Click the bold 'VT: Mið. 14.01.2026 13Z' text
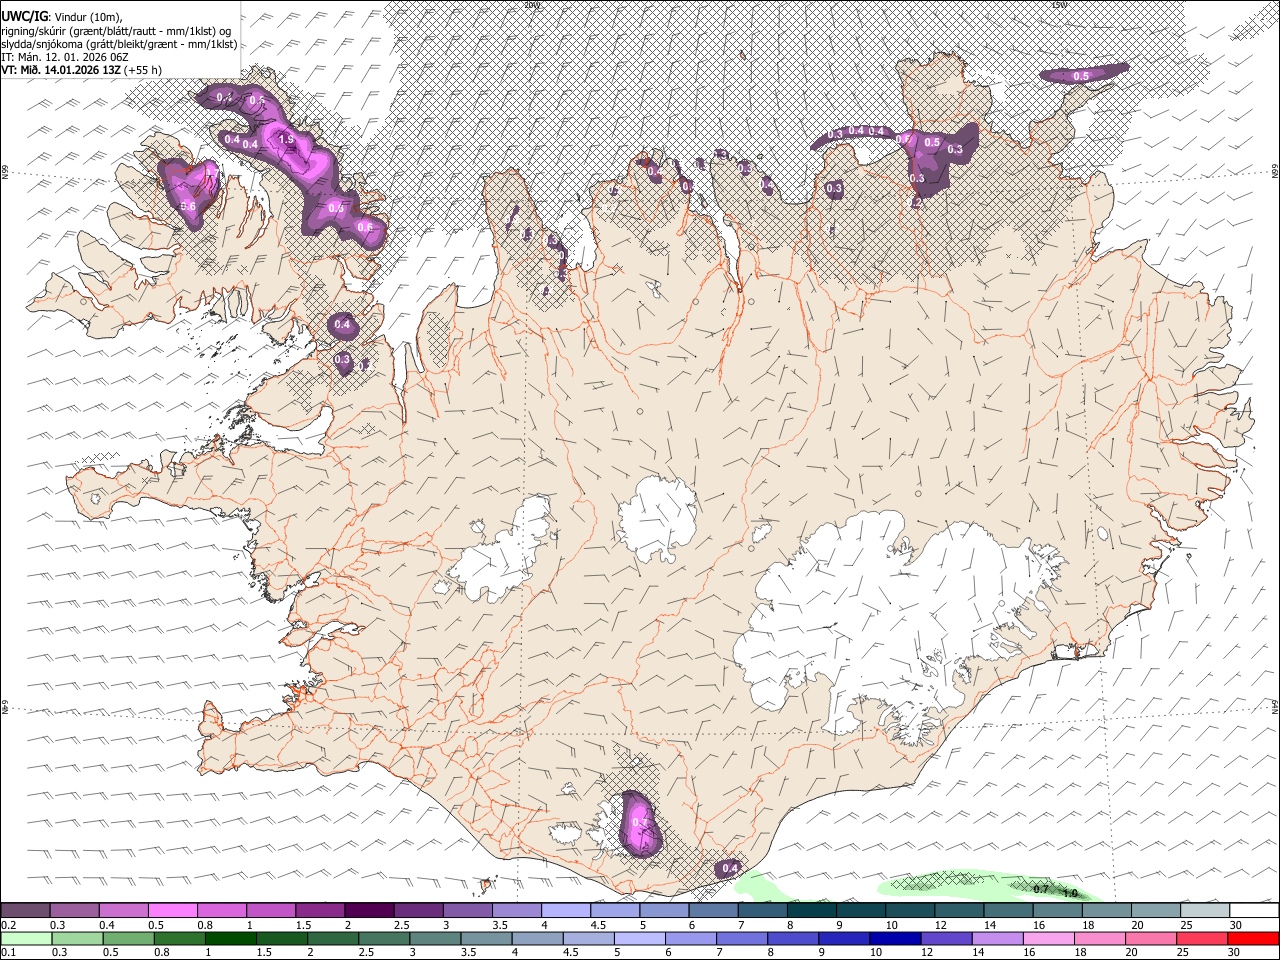Image resolution: width=1280 pixels, height=960 pixels. pos(61,70)
